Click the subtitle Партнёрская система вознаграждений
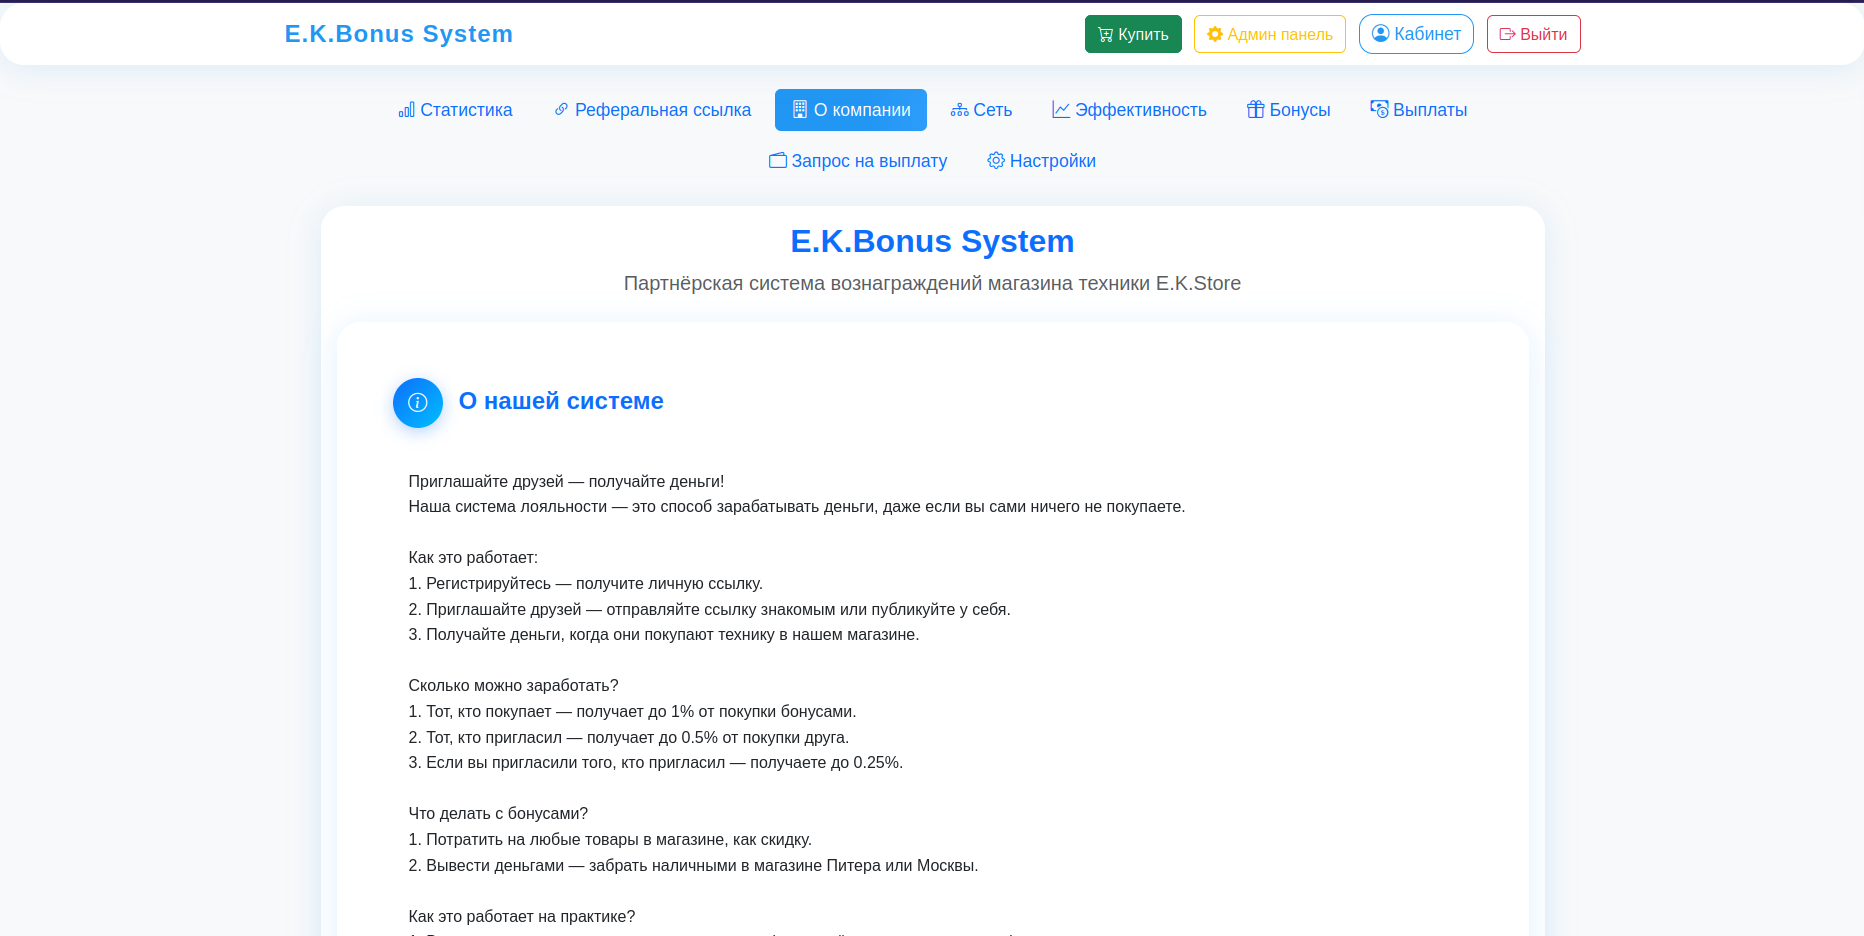This screenshot has height=936, width=1864. [932, 283]
